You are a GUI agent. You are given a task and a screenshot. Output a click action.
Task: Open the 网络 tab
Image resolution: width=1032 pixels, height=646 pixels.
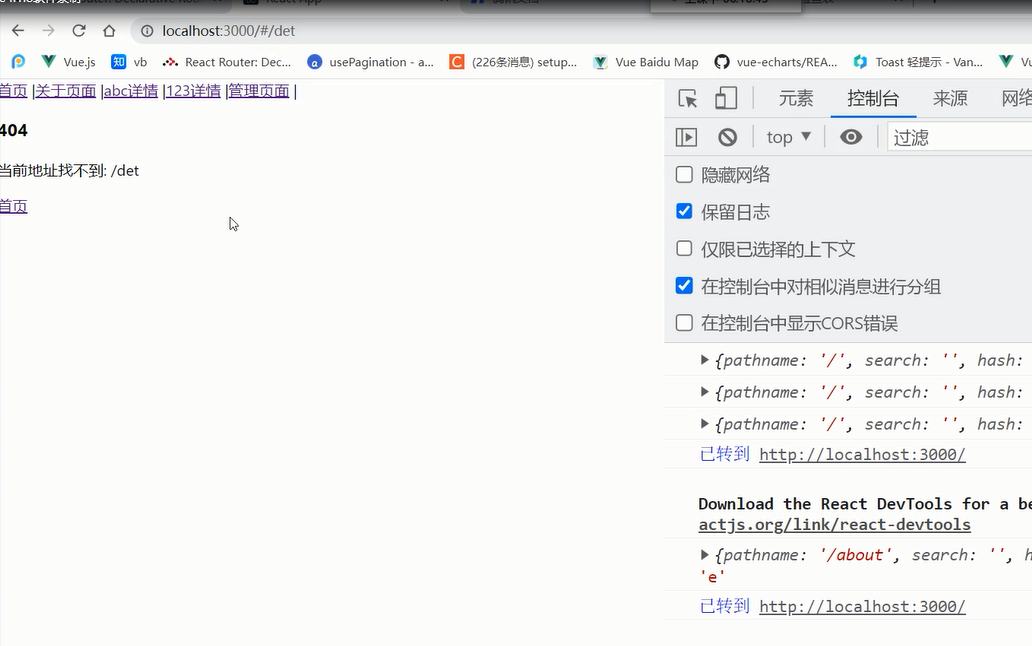click(x=1018, y=97)
